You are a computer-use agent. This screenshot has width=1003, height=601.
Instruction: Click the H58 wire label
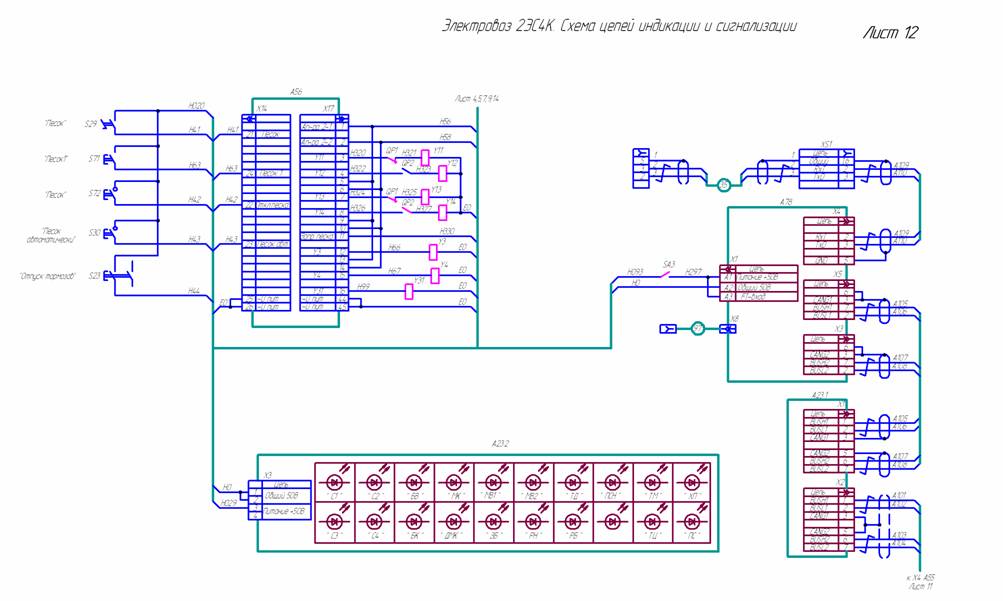click(445, 137)
